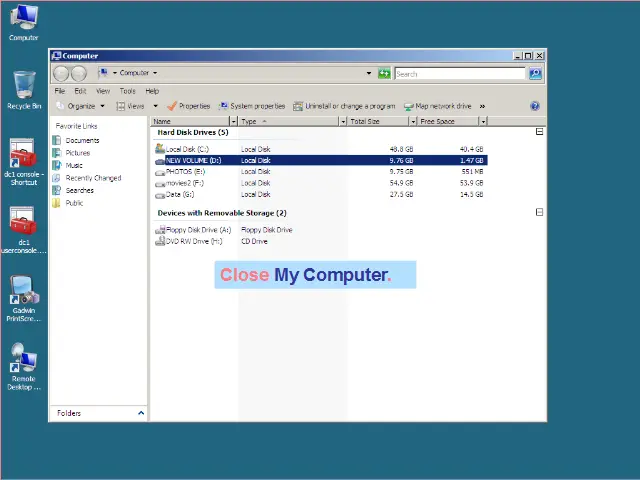Select the 54.9 GB total size cell
Screen dimensions: 640x480
pyautogui.click(x=401, y=183)
